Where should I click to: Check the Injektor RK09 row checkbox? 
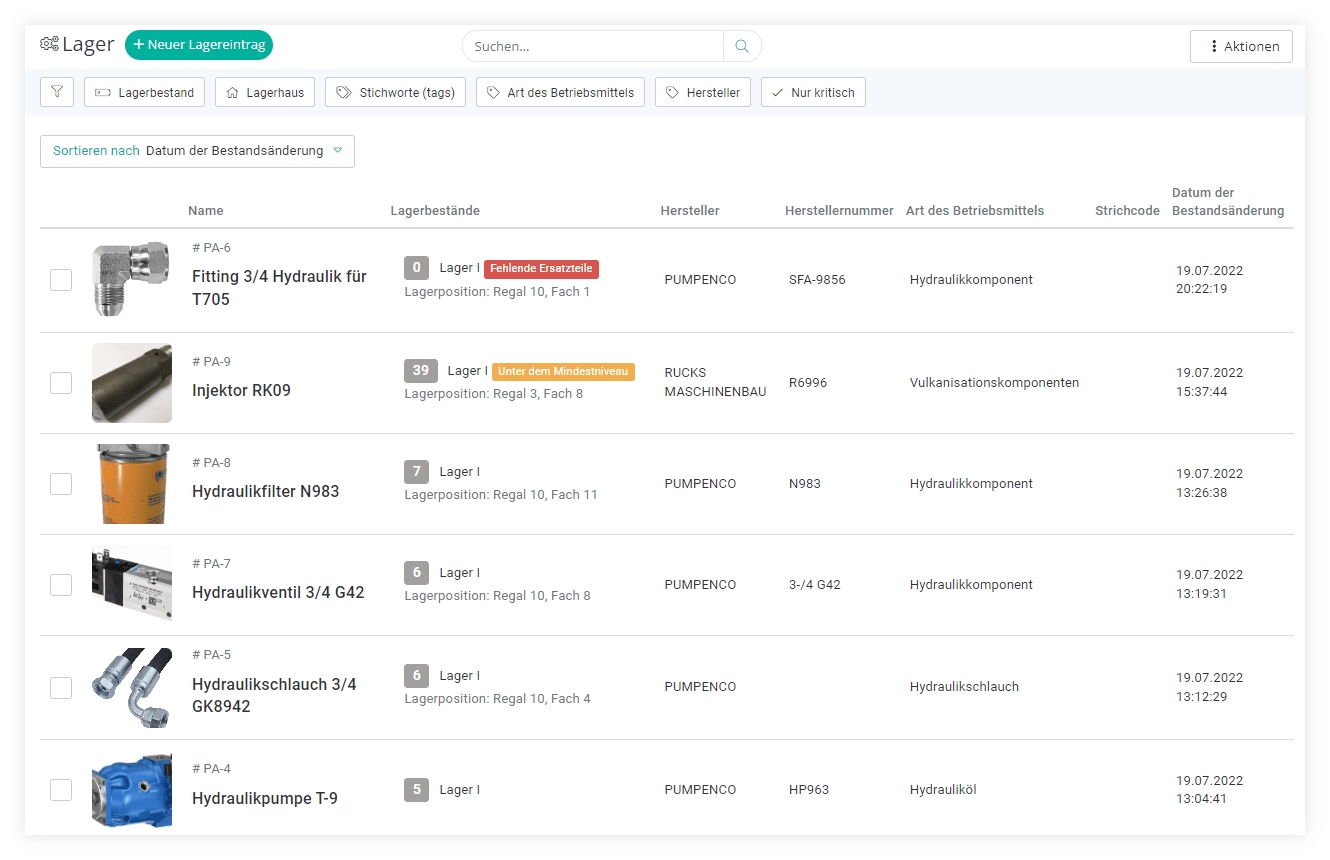pos(61,383)
